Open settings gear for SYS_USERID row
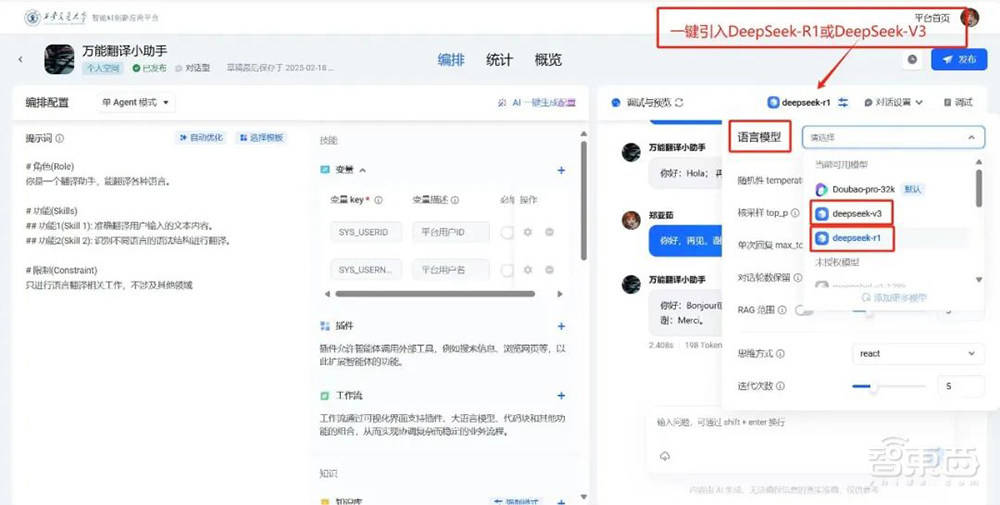This screenshot has width=1000, height=505. (x=527, y=232)
